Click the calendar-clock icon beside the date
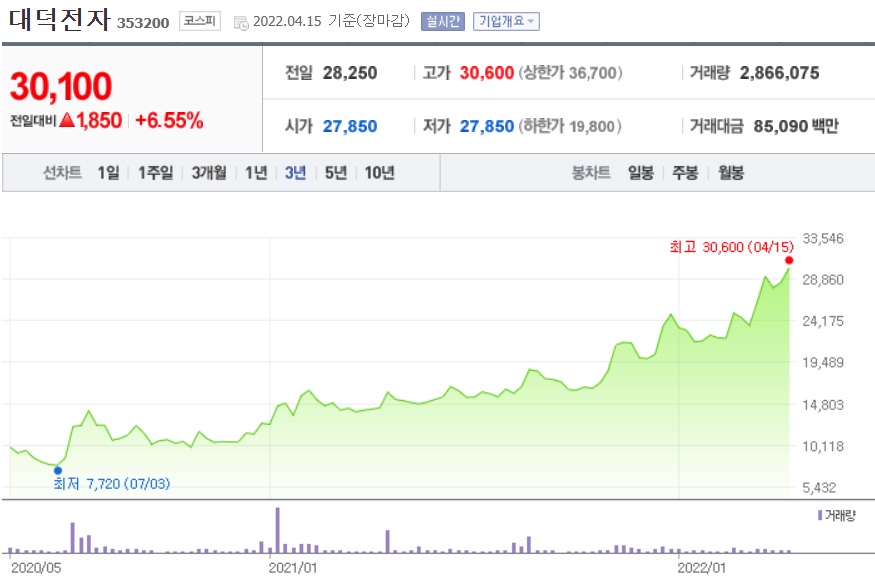Screen dimensions: 875x582 click(241, 23)
